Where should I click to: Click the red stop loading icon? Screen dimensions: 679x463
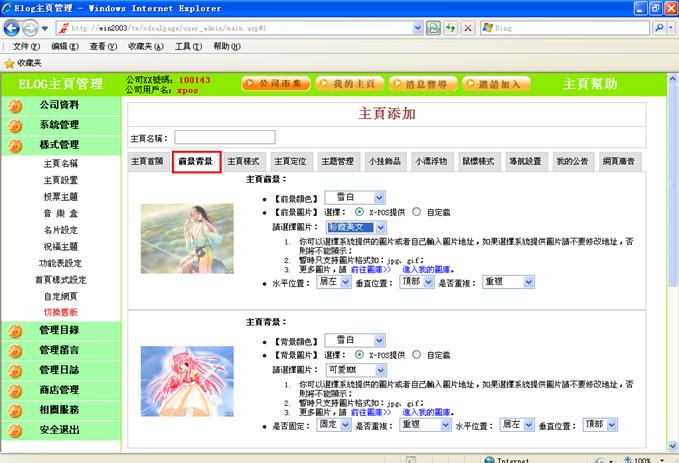click(468, 28)
